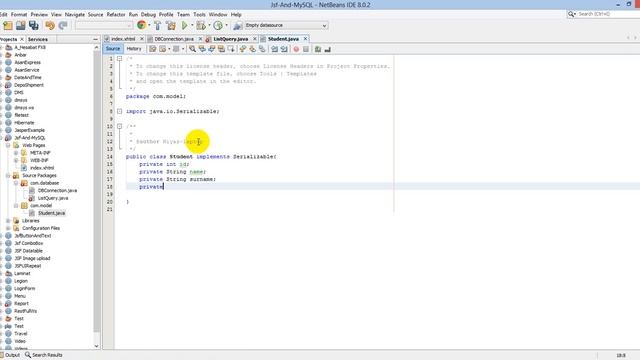Click the Clean and Build icon

pyautogui.click(x=171, y=25)
